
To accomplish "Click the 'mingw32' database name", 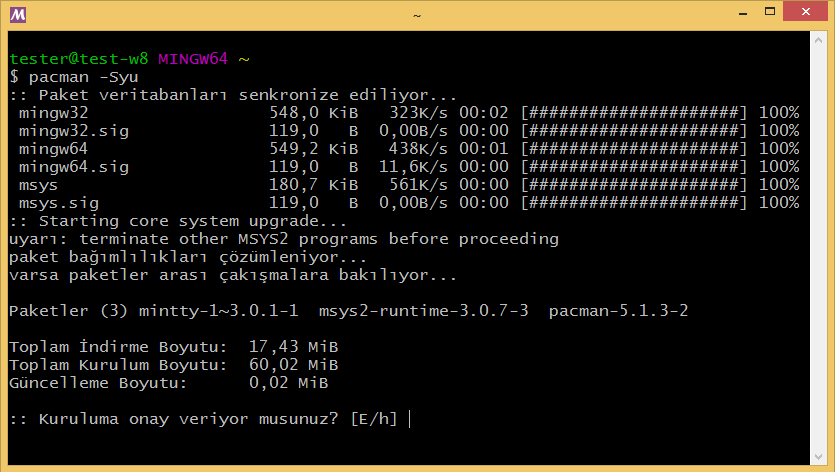I will coord(54,113).
